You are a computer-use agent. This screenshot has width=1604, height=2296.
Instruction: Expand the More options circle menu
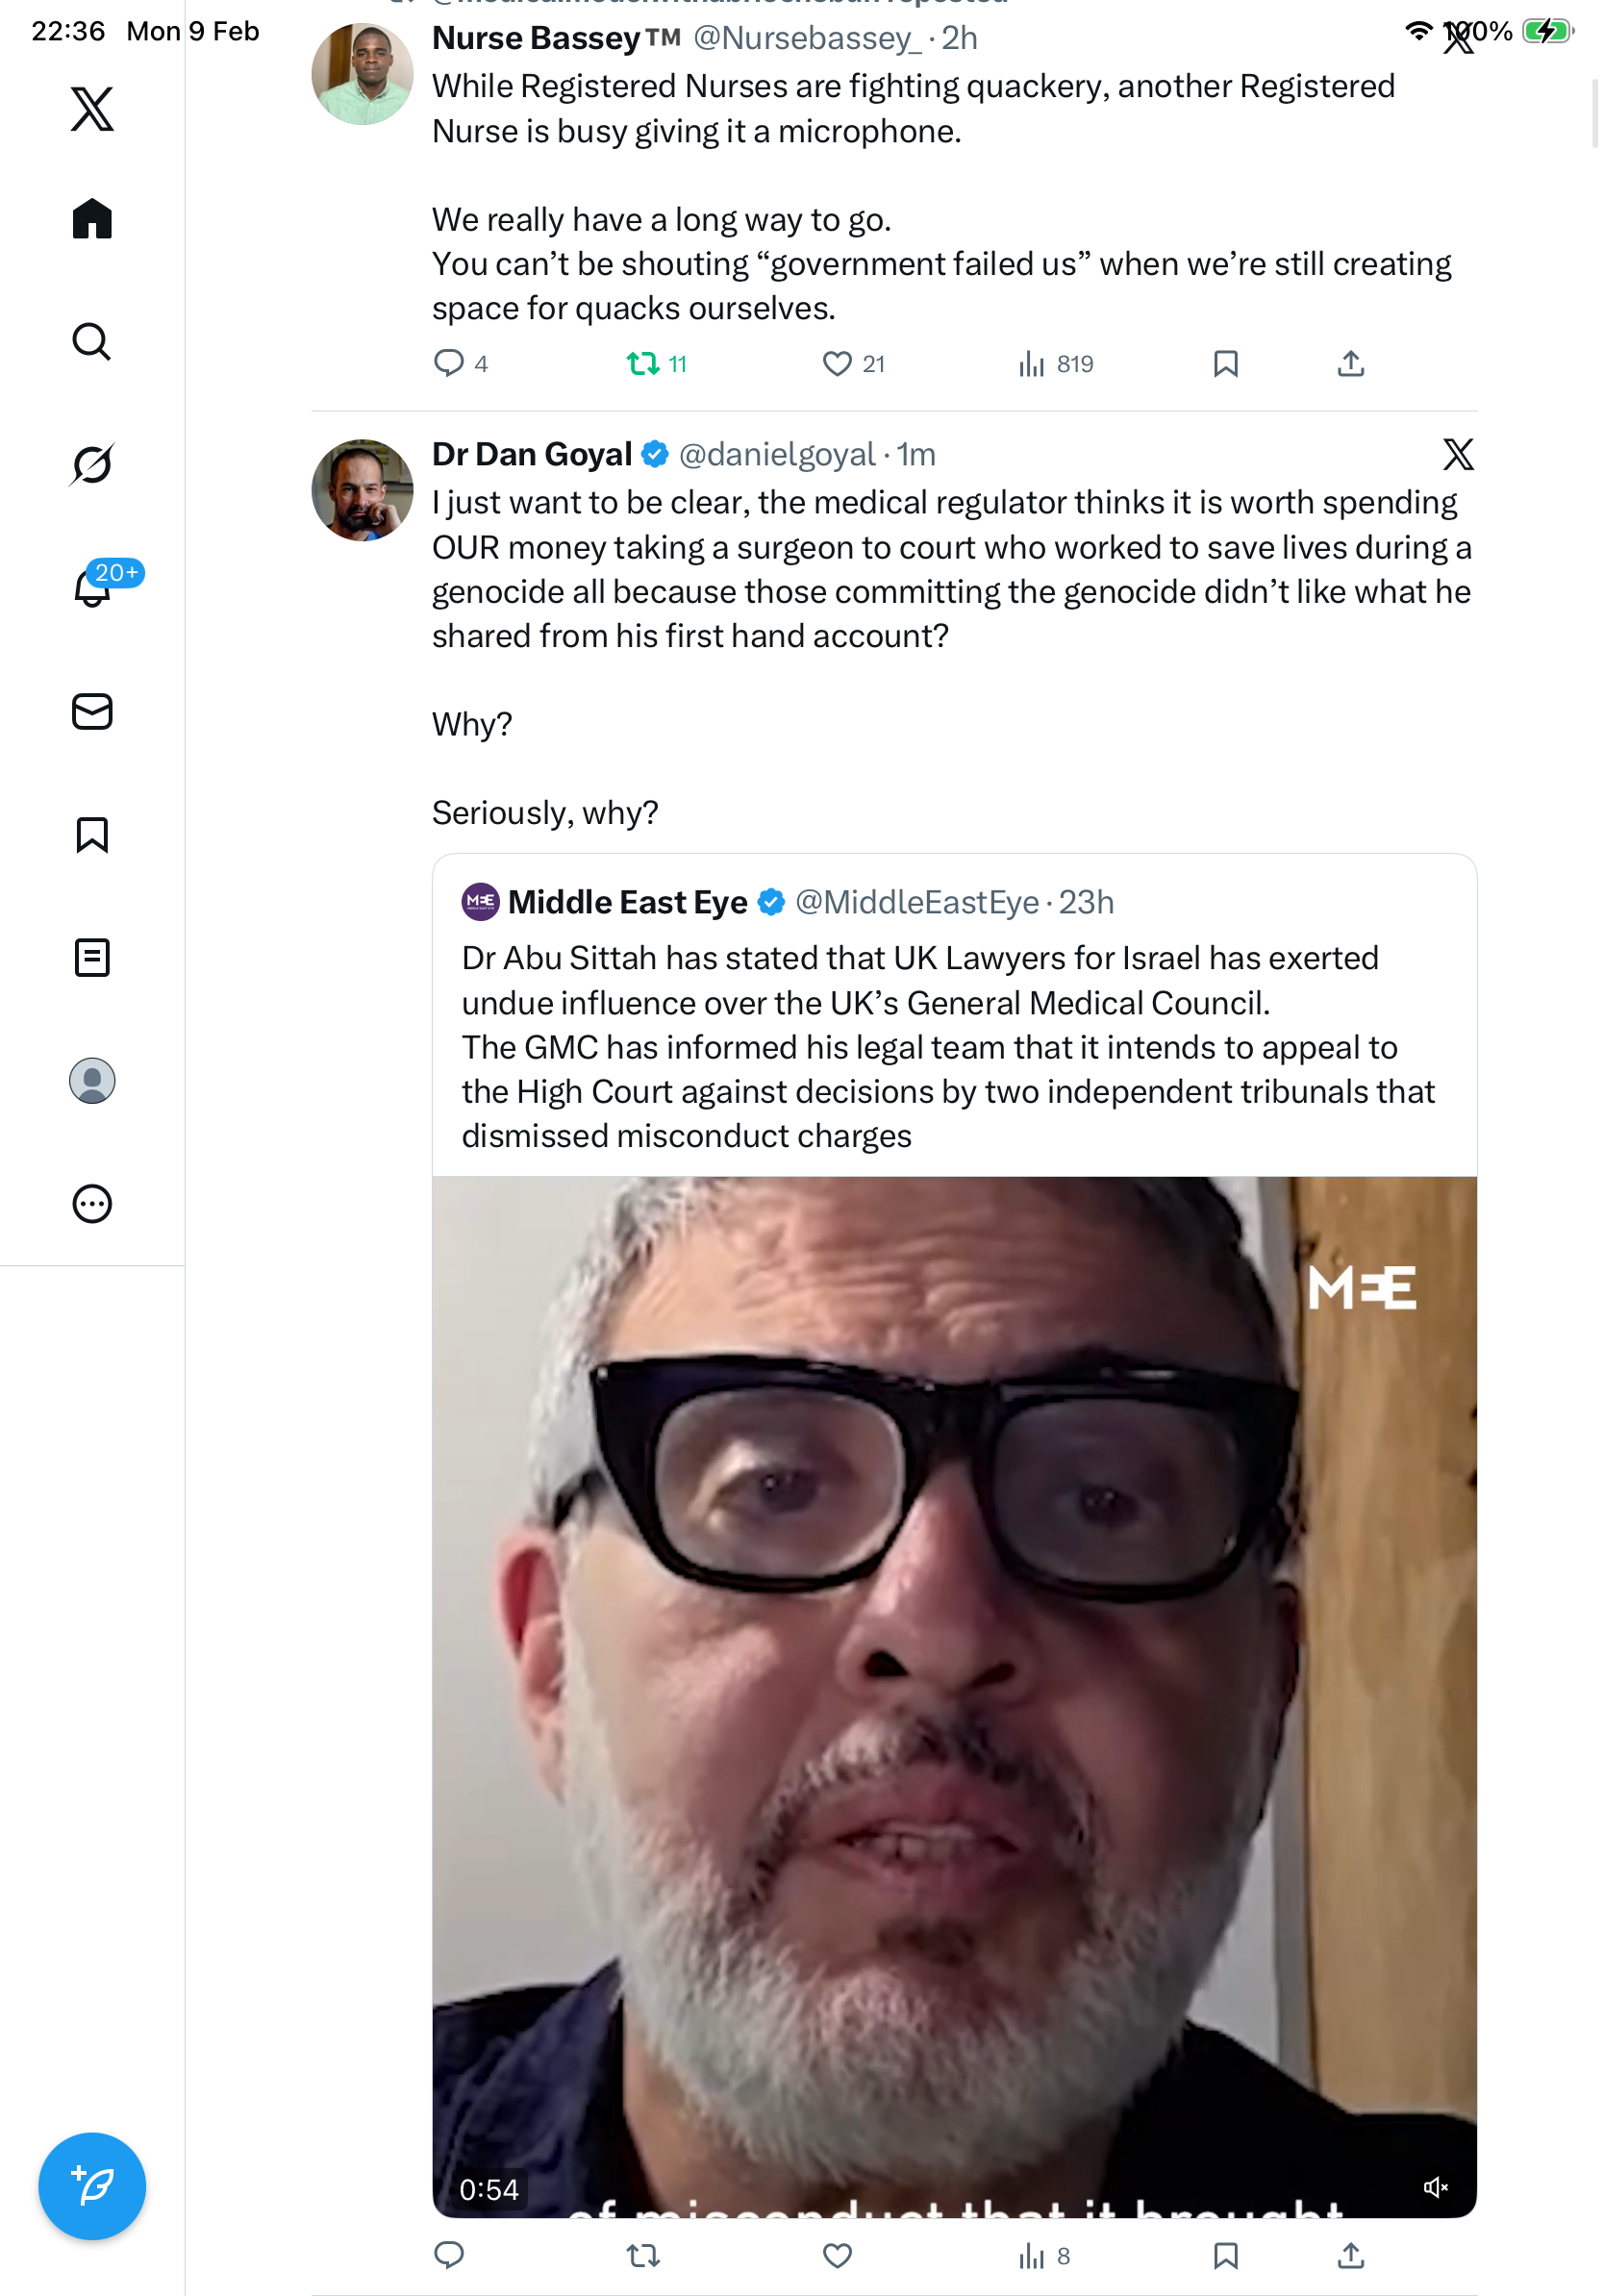tap(92, 1203)
